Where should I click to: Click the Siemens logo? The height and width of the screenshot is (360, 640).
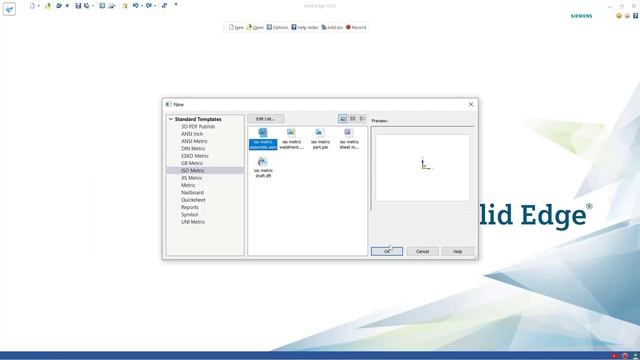tap(581, 16)
